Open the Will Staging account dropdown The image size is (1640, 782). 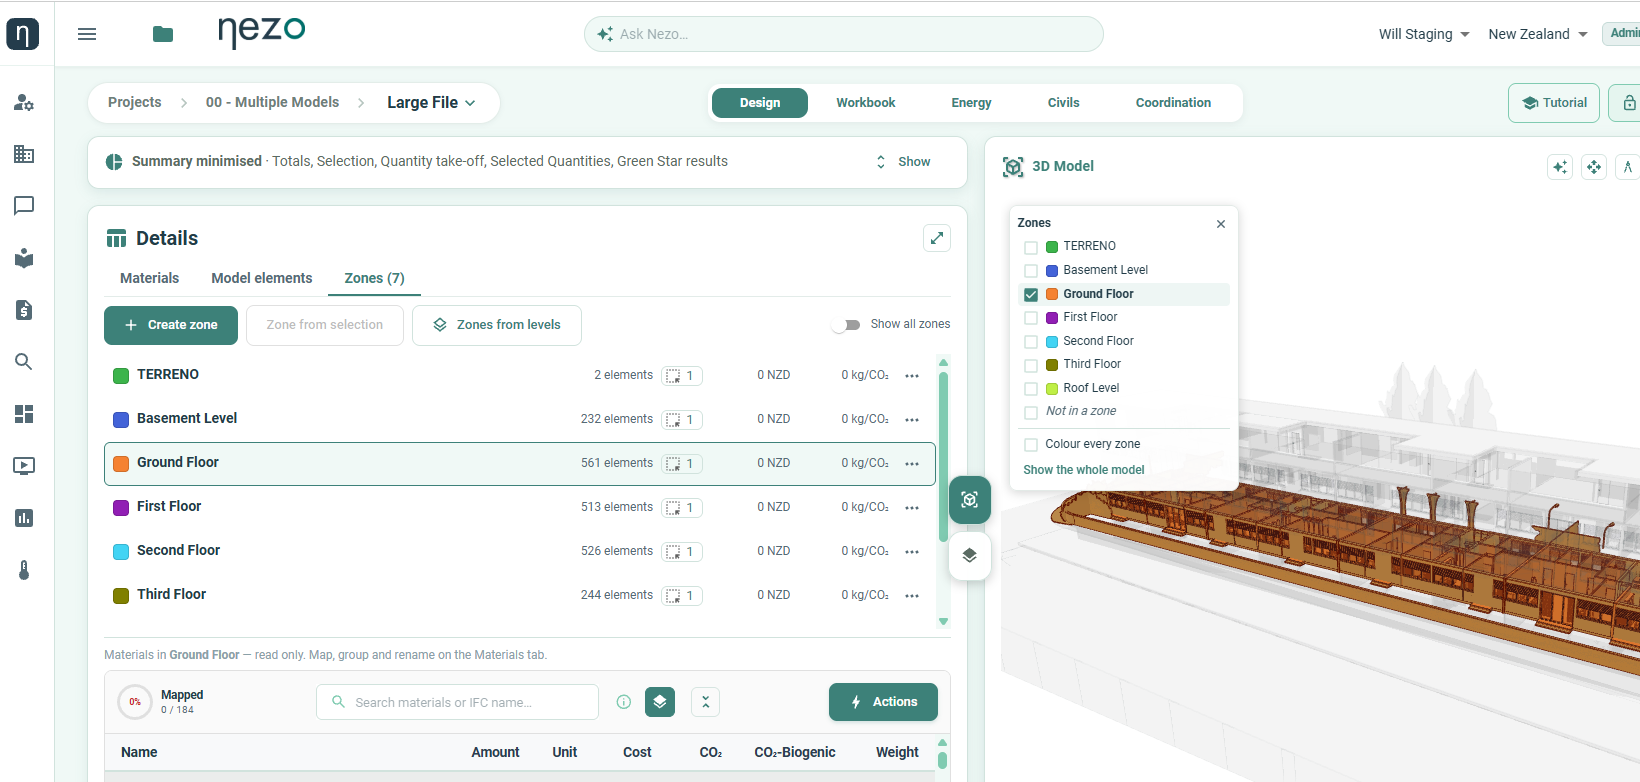coord(1424,34)
